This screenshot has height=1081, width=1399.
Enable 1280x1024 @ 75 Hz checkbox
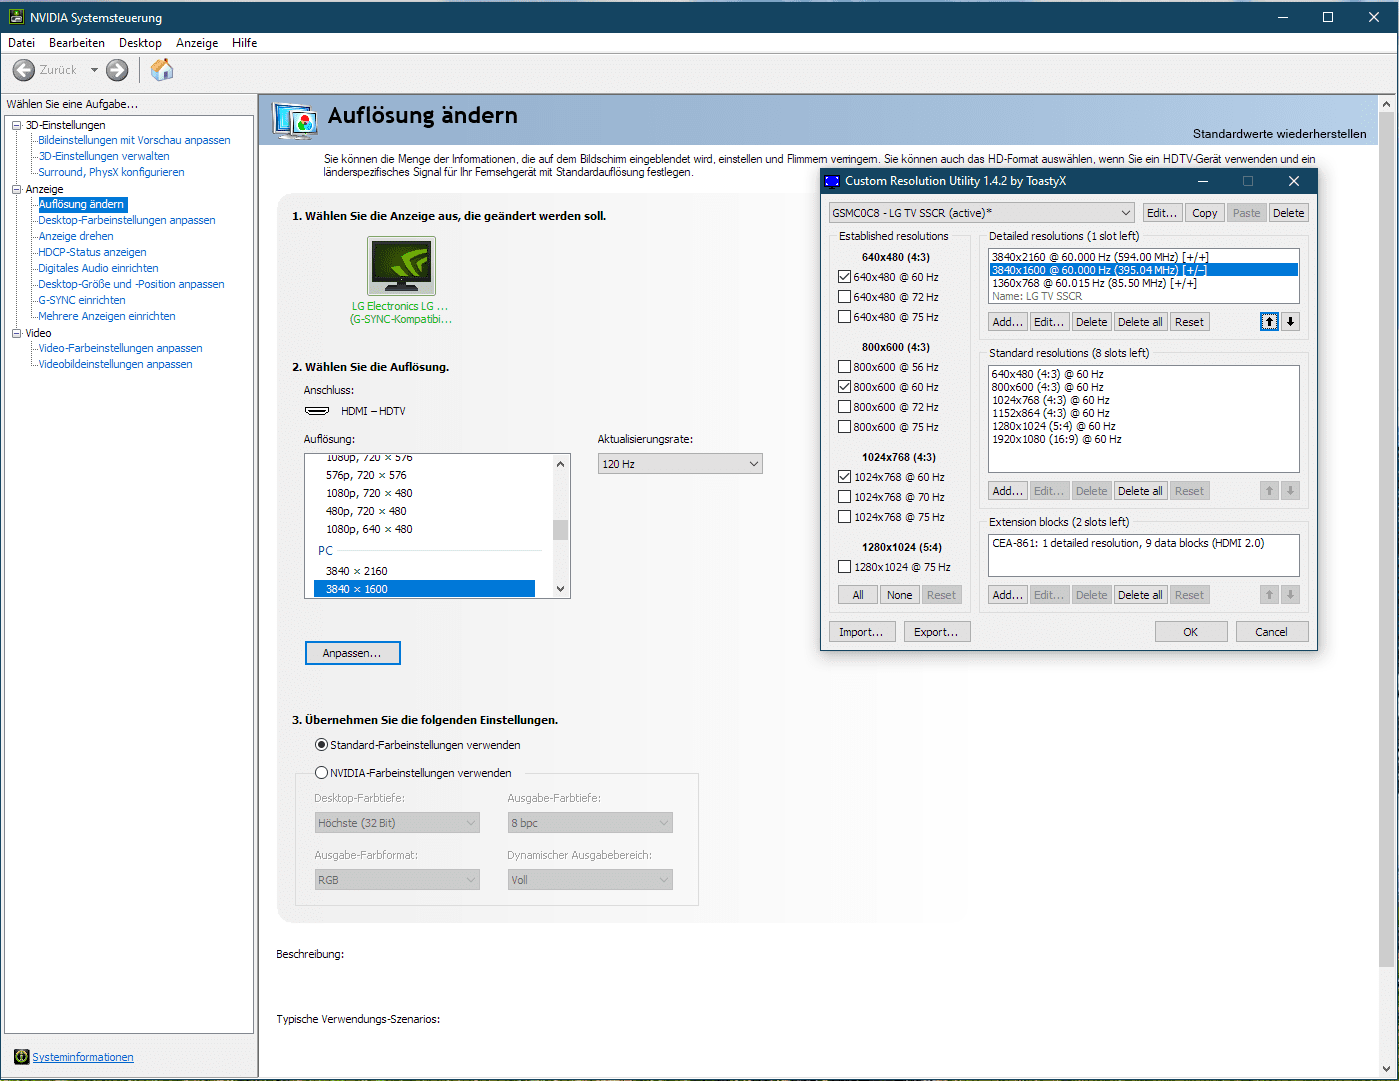[845, 567]
